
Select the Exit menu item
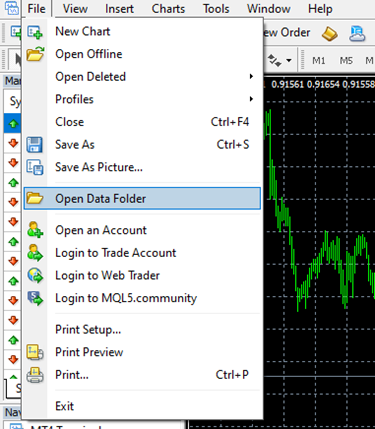[x=65, y=406]
